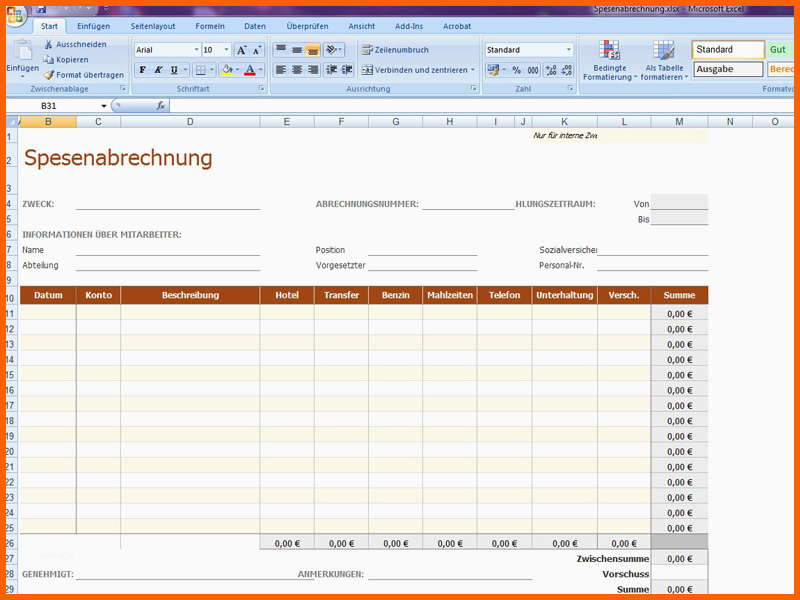
Task: Expand fill color dropdown arrow
Action: click(238, 70)
